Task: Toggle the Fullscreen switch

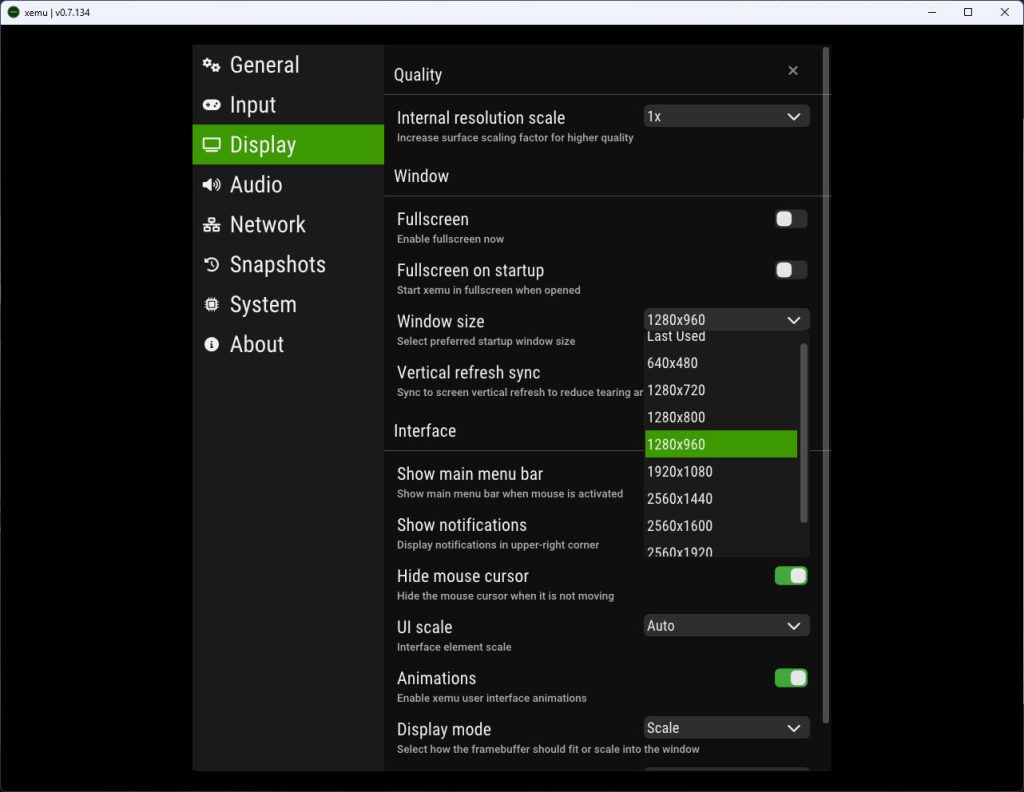Action: 791,219
